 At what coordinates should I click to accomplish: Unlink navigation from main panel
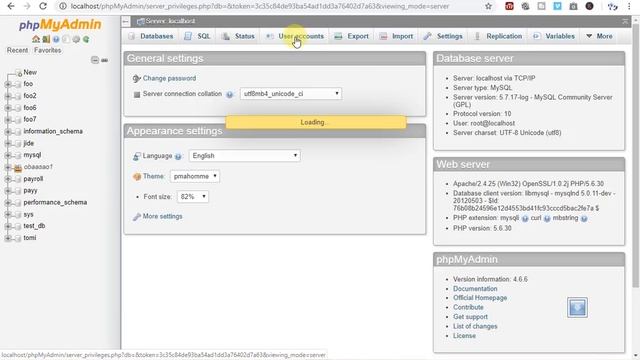tap(104, 60)
